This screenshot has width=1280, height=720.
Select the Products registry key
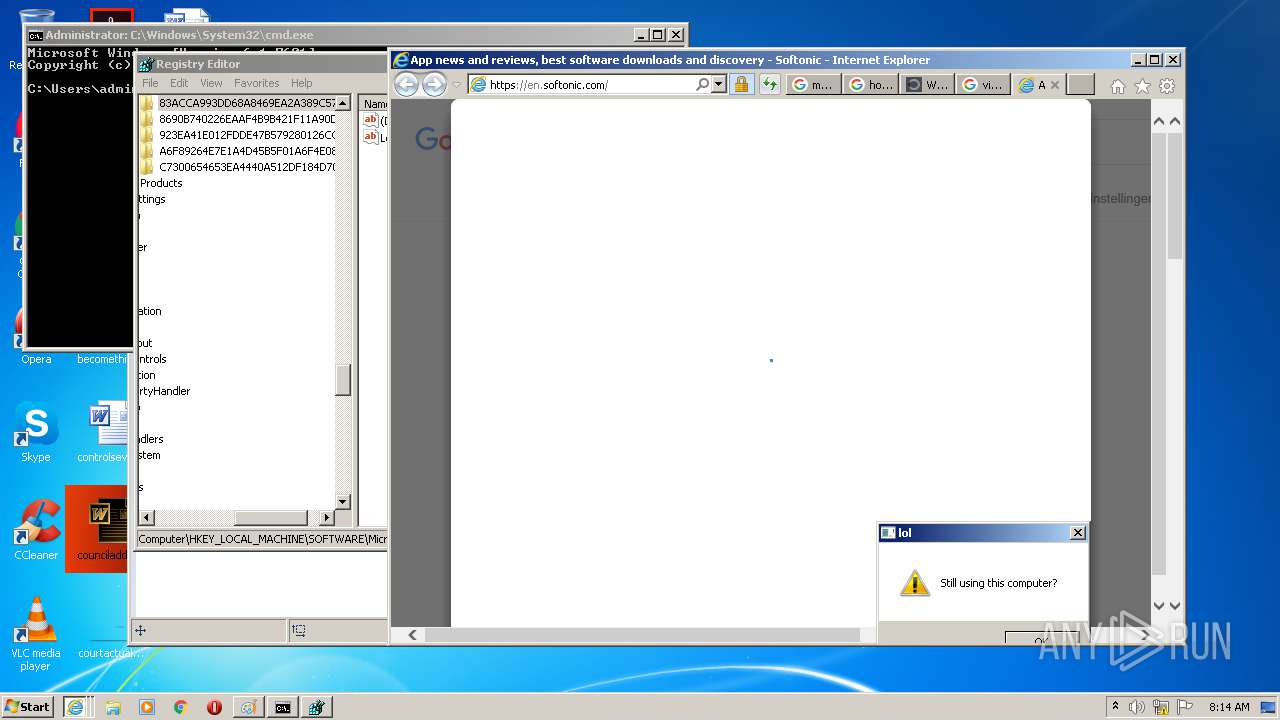(x=161, y=183)
